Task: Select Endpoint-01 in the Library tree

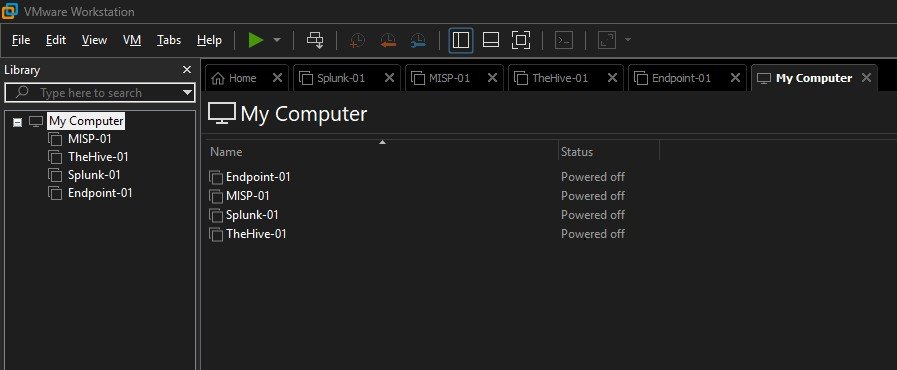Action: pyautogui.click(x=100, y=193)
